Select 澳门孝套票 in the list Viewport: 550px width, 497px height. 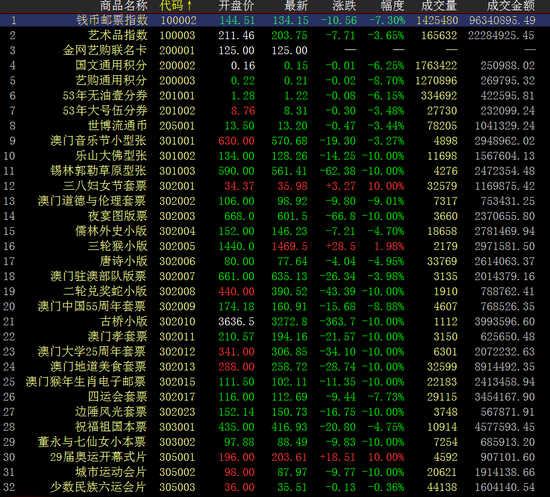[x=118, y=337]
